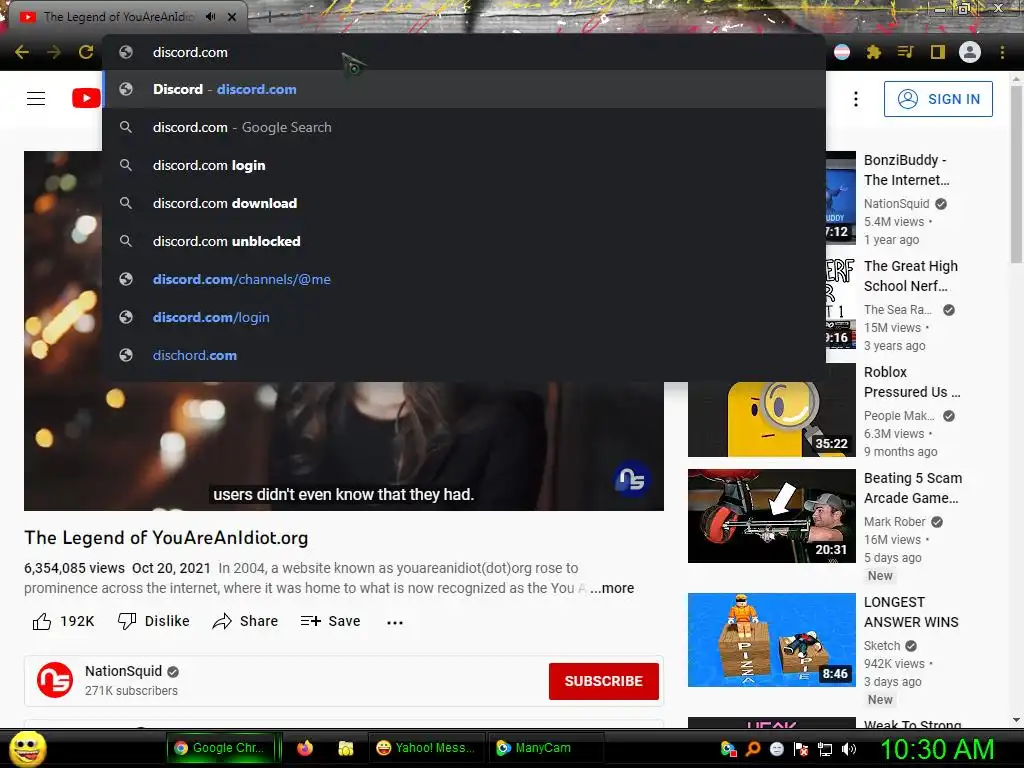
Task: Click the 10:30 AM clock
Action: 937,749
